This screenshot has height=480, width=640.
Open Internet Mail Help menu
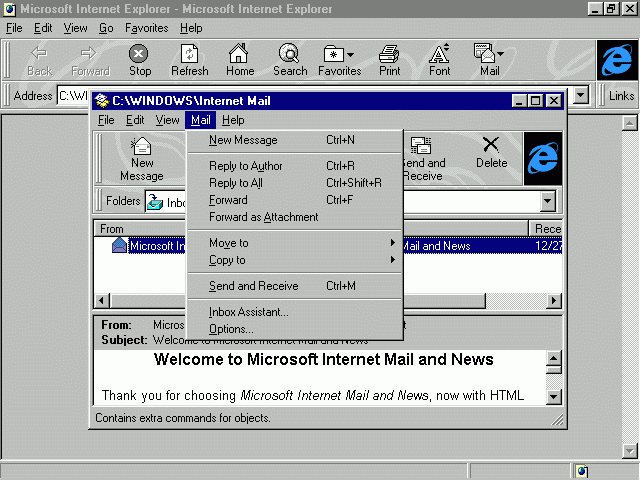[x=233, y=120]
